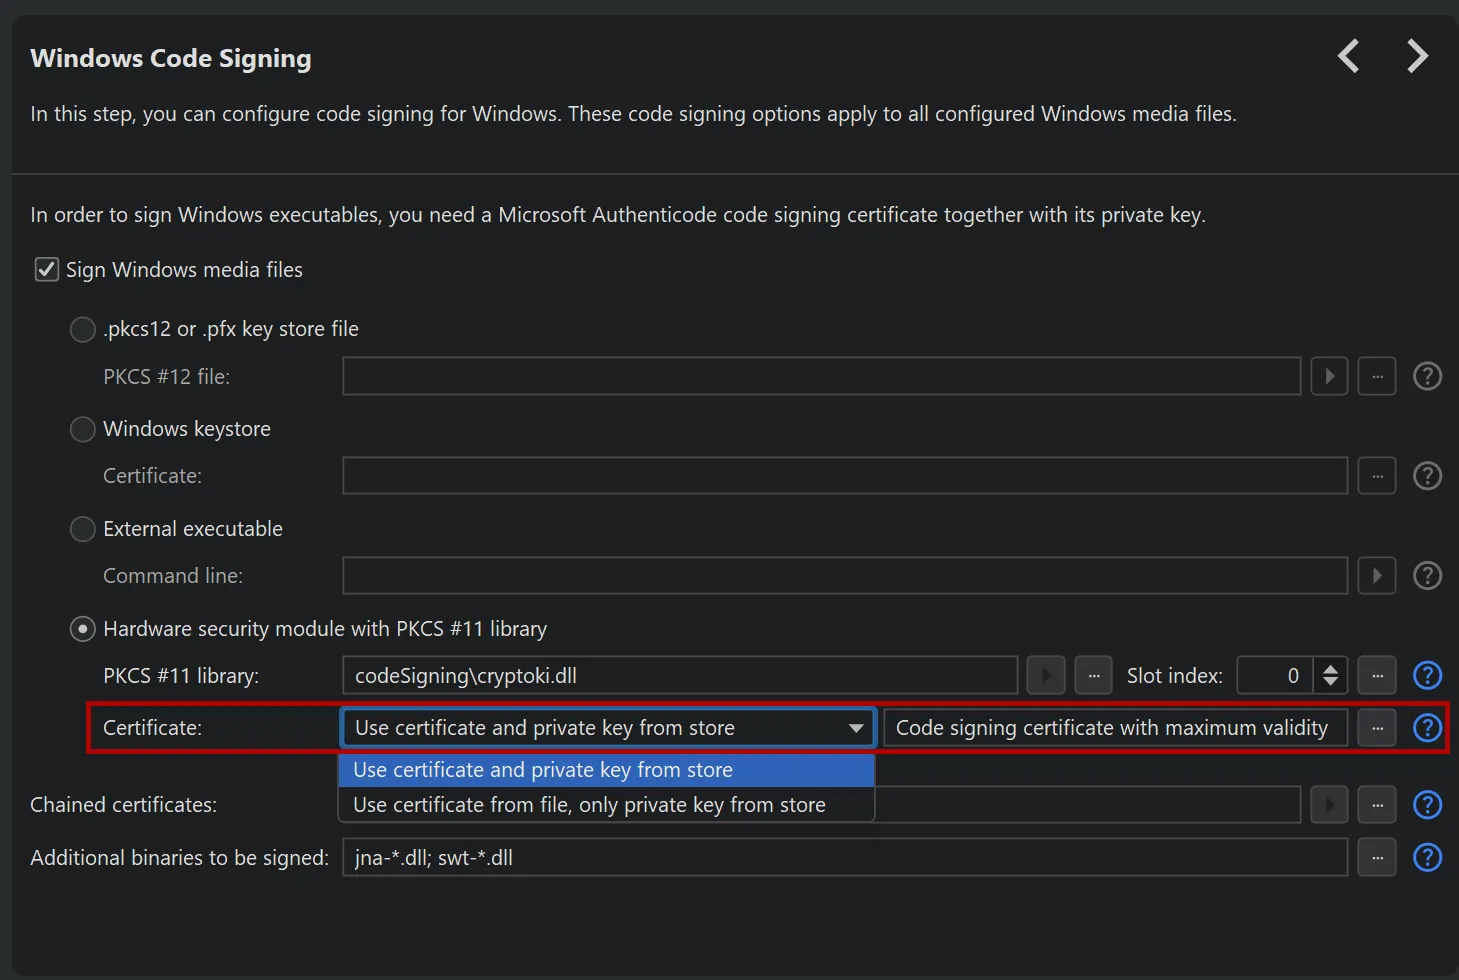Collapse the Certificate source dropdown
Screen dimensions: 1459x980
855,728
